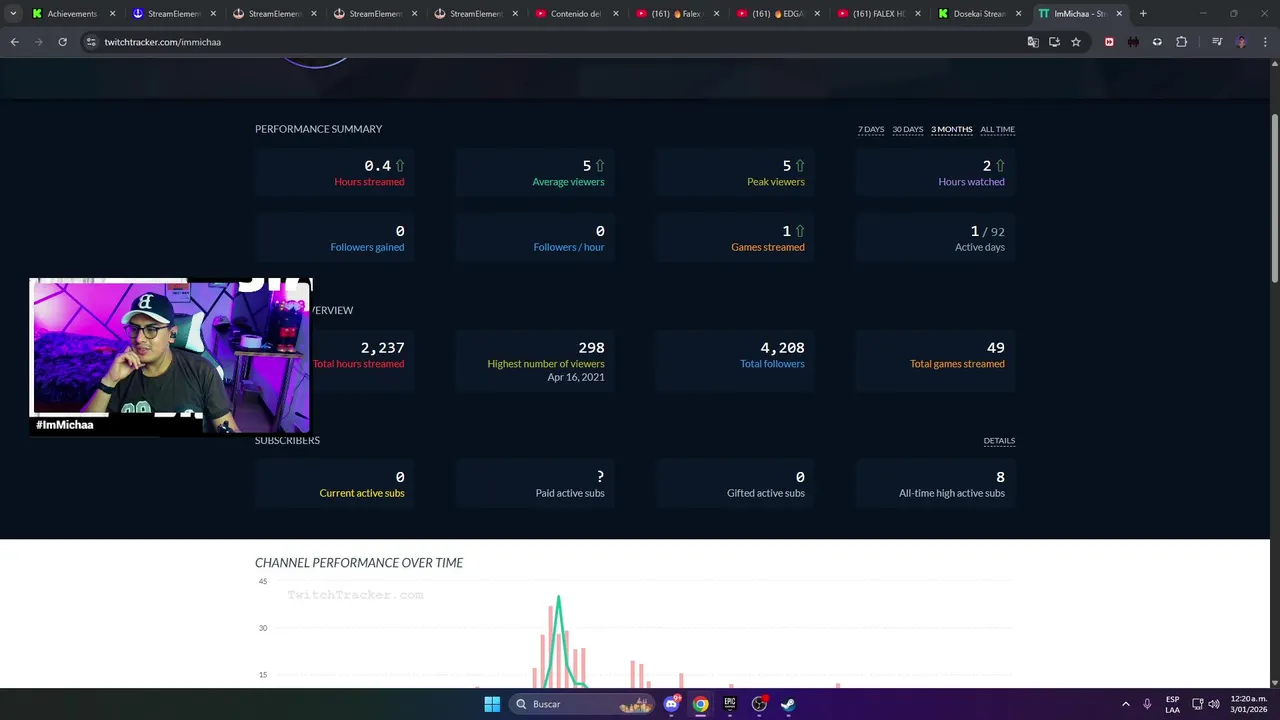Open the Chrome profile avatar
This screenshot has height=720, width=1280.
point(1241,42)
